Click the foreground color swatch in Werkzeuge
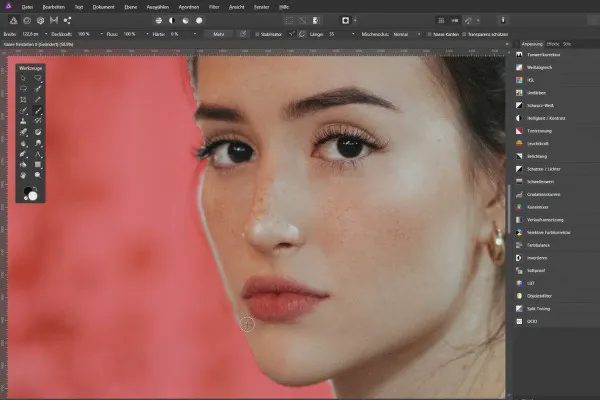This screenshot has height=400, width=600. click(27, 189)
